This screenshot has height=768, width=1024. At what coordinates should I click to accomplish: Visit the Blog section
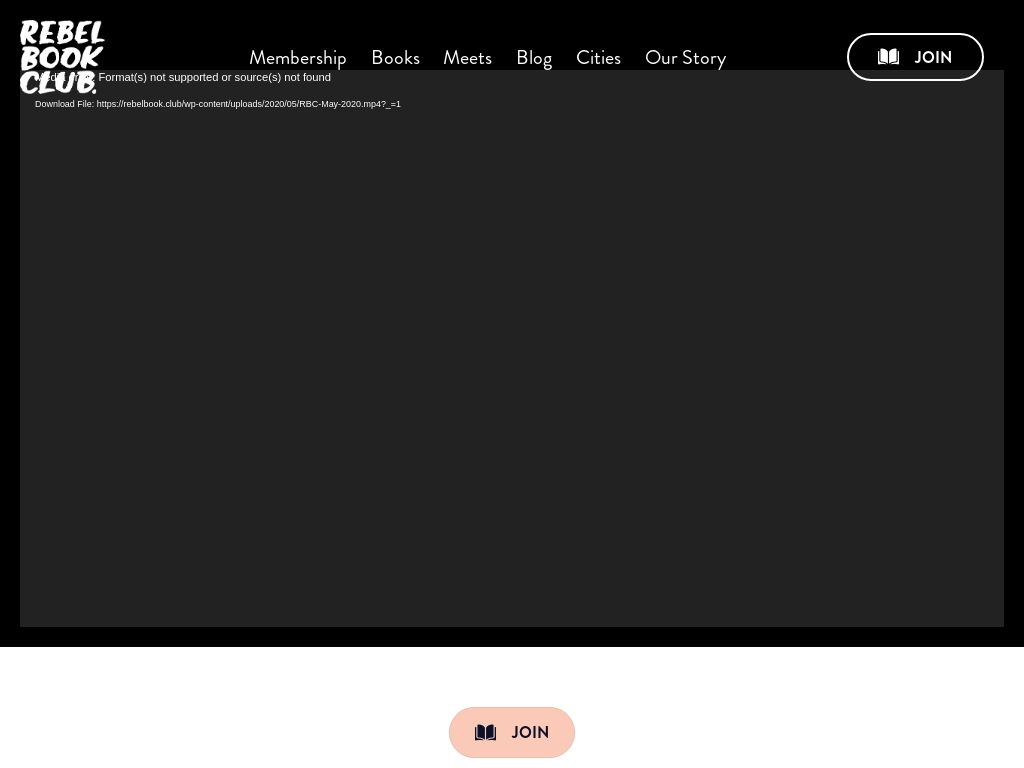(534, 57)
